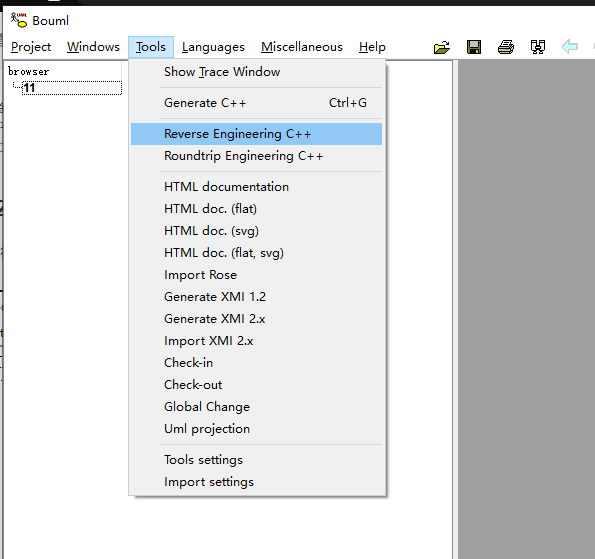Open the Miscellaneous menu
The width and height of the screenshot is (595, 559).
coord(302,47)
